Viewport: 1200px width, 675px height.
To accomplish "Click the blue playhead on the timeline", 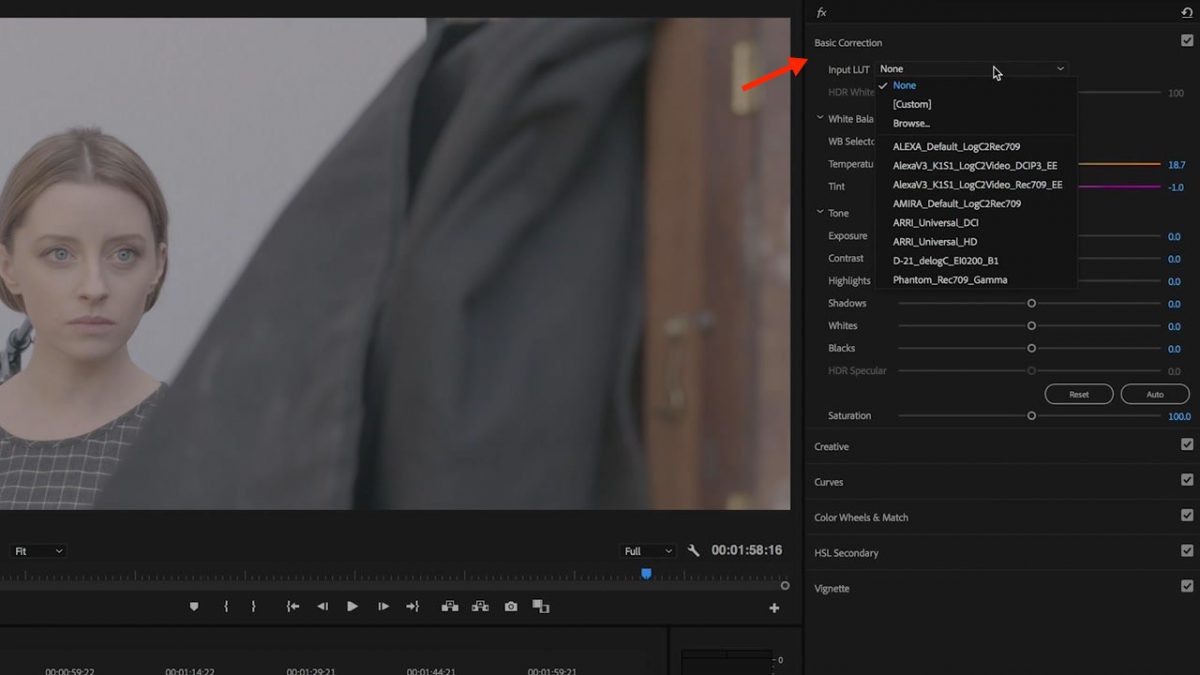I will click(x=646, y=574).
